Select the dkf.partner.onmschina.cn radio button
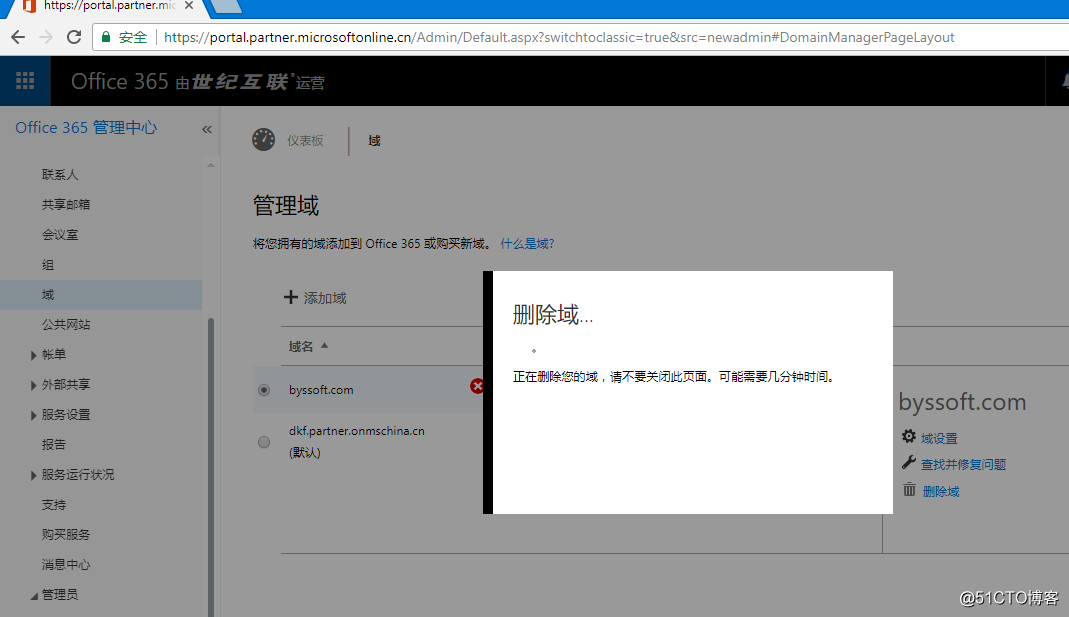 click(x=265, y=442)
